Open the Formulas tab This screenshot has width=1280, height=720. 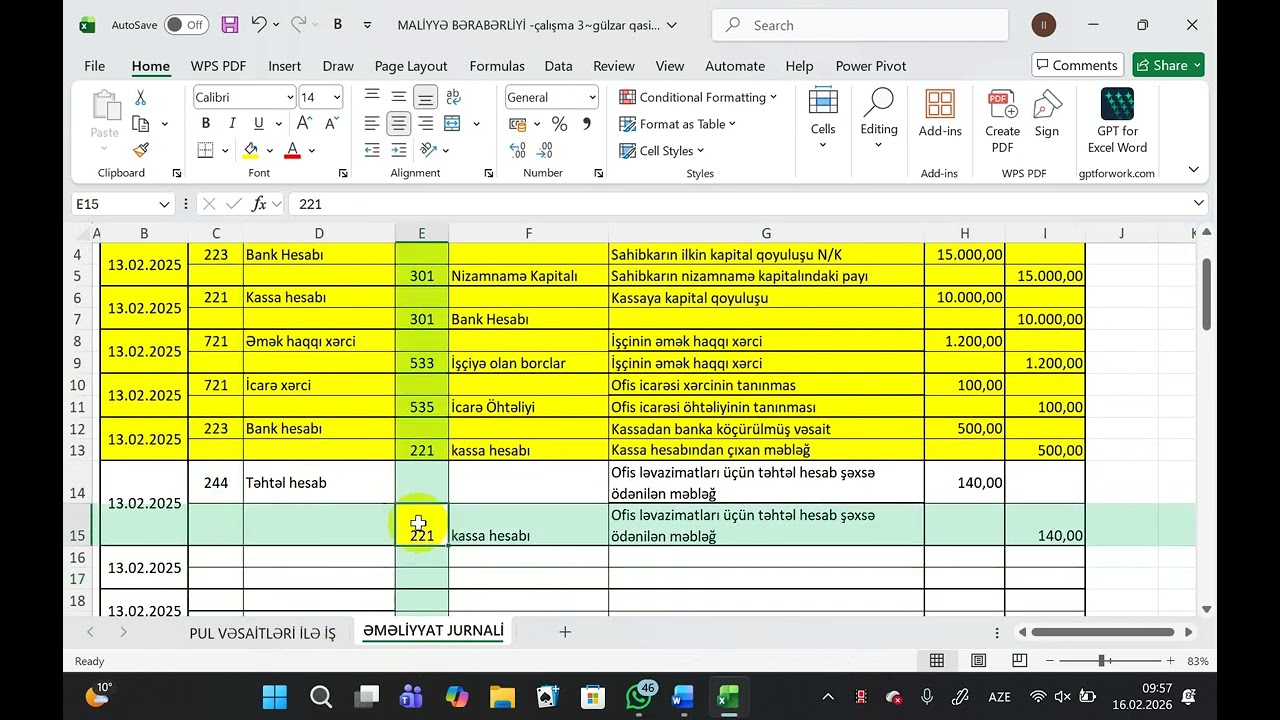pos(497,66)
